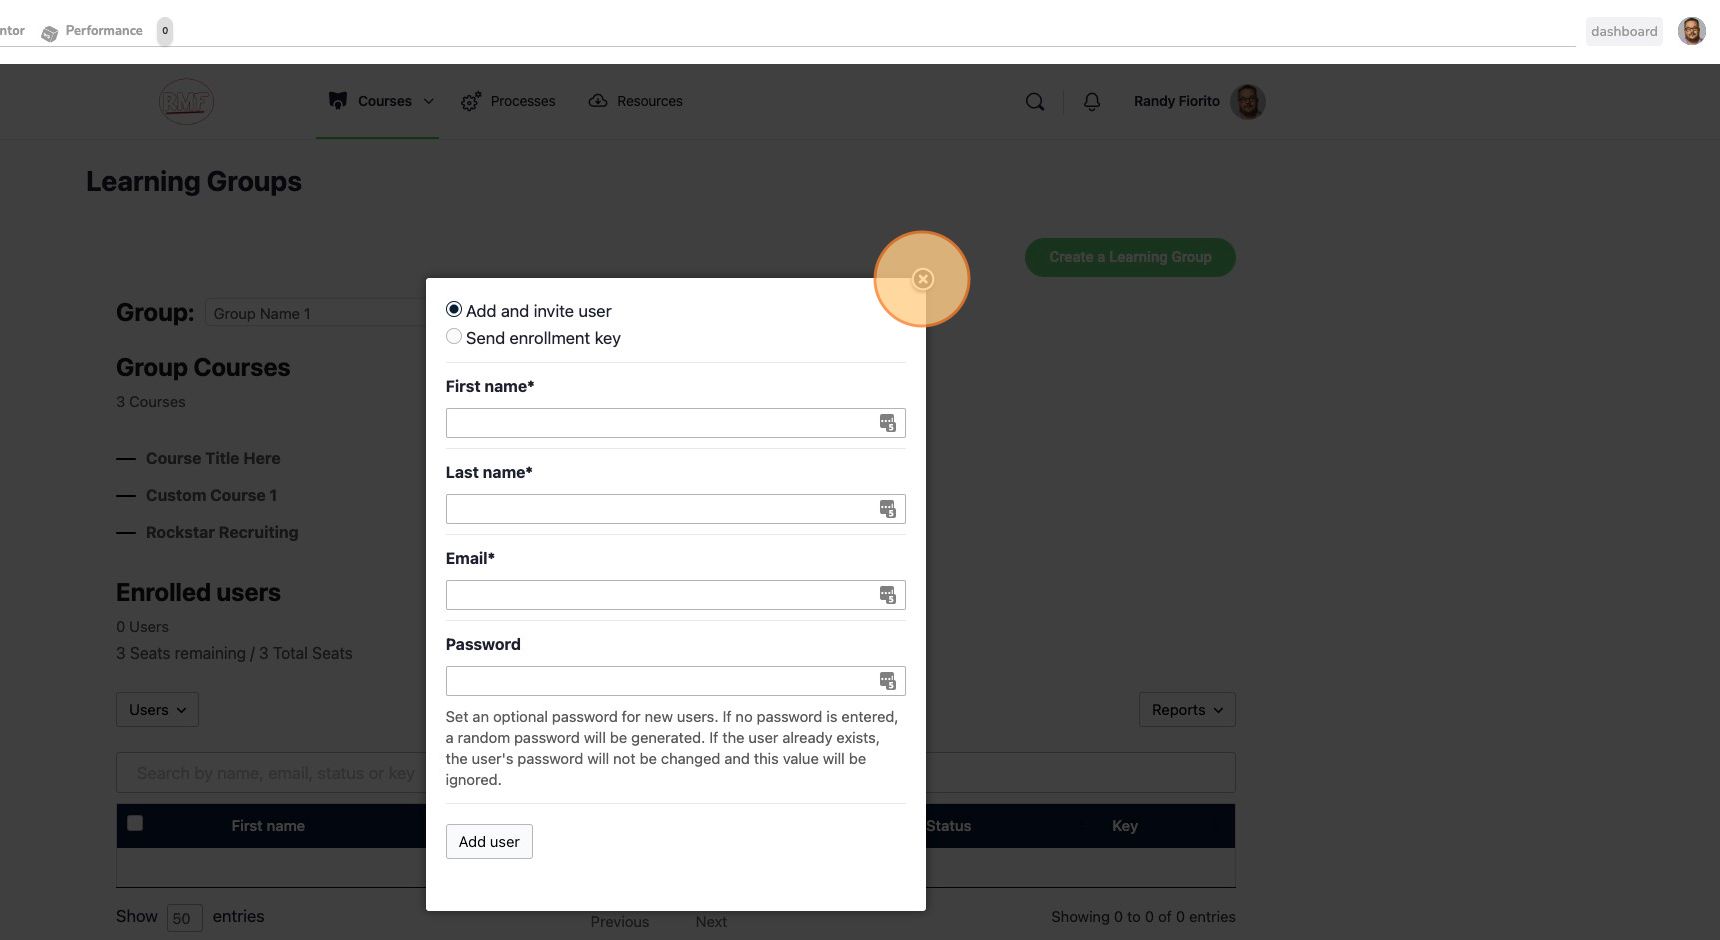
Task: Open the Users dropdown
Action: [x=157, y=710]
